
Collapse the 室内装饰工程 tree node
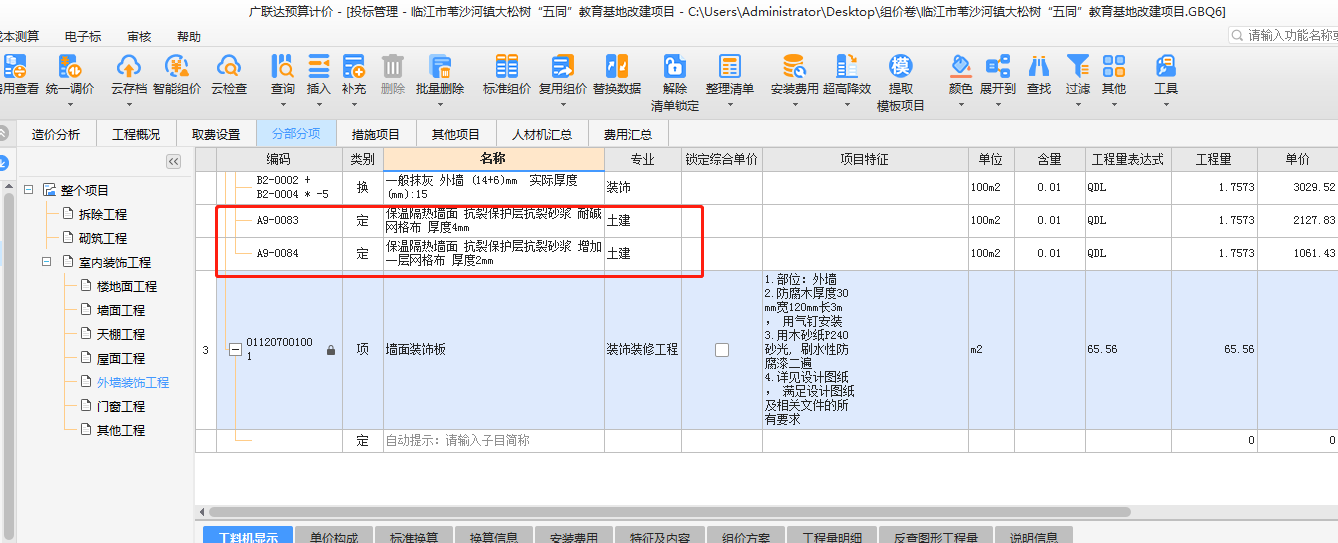(x=47, y=262)
